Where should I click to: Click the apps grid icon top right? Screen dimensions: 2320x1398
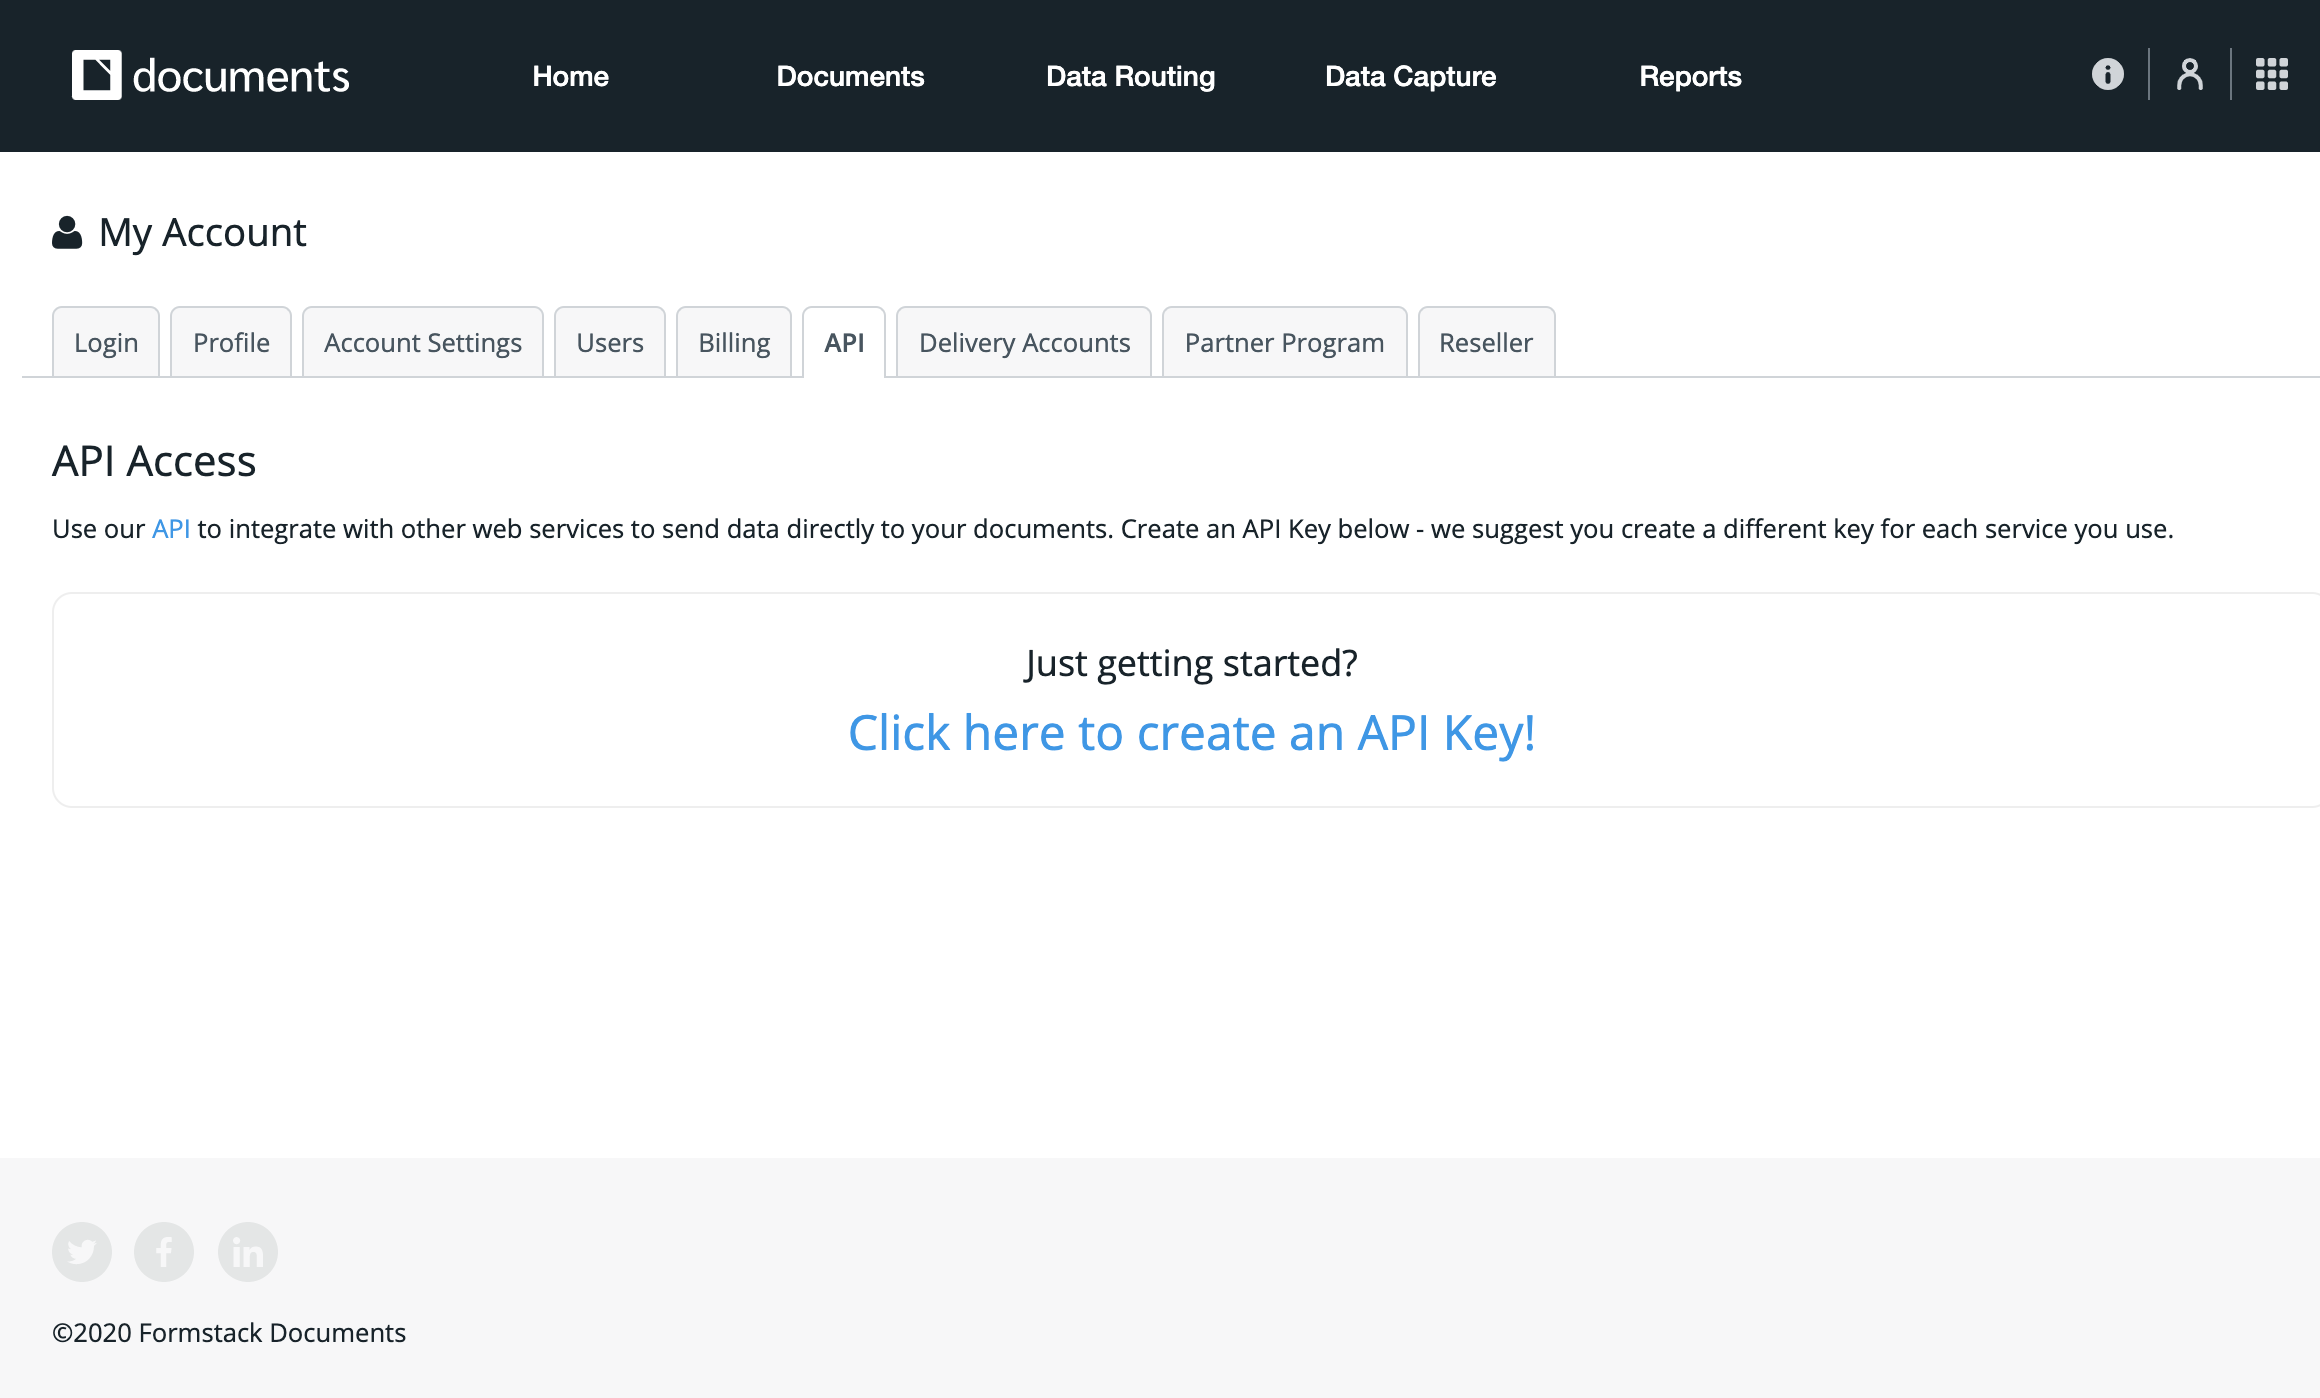[2272, 74]
